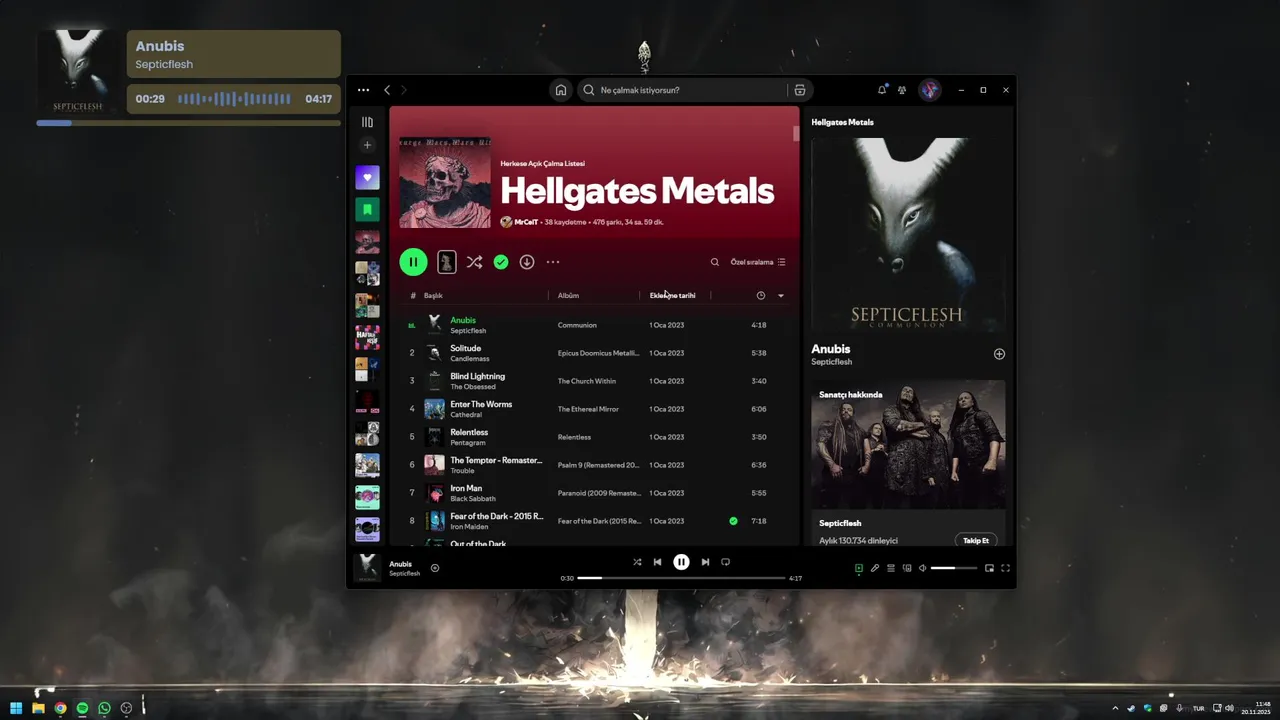Open Liked Songs heart tile
The image size is (1280, 720).
click(x=367, y=178)
